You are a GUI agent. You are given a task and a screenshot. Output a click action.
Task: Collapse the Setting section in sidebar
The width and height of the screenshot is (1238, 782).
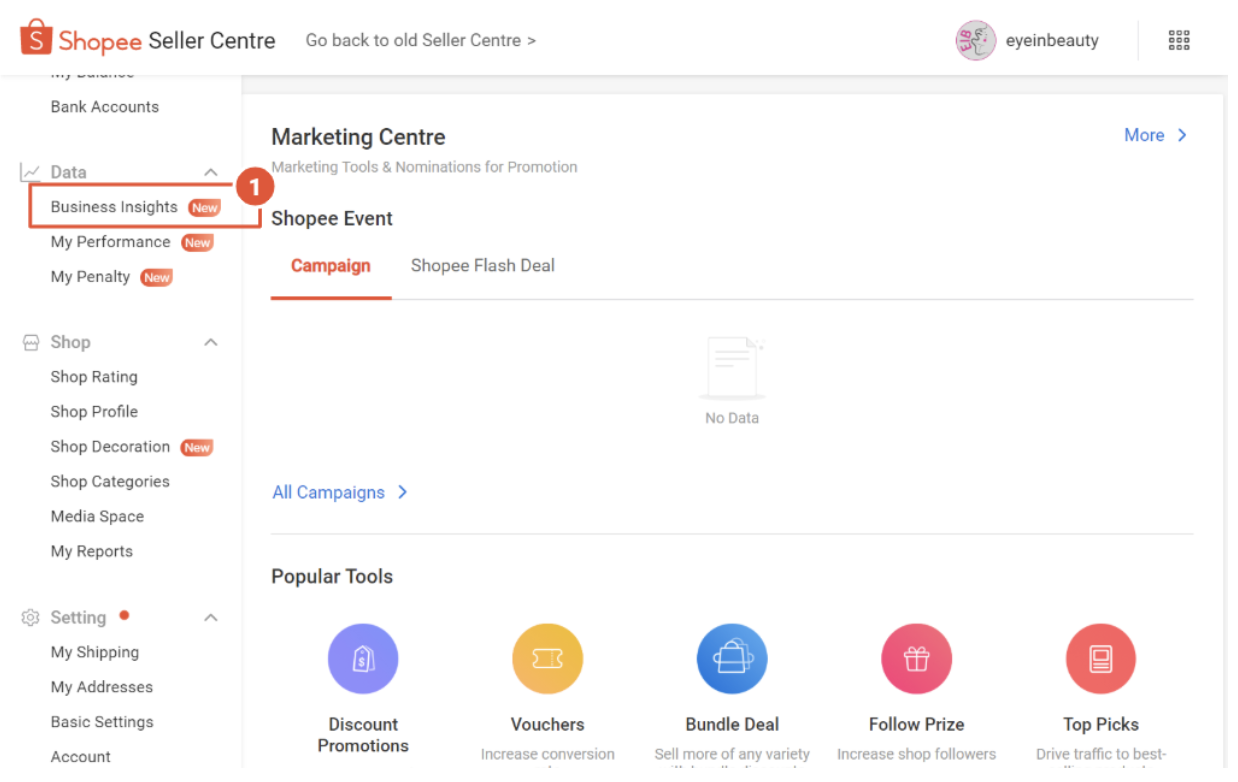pyautogui.click(x=210, y=617)
